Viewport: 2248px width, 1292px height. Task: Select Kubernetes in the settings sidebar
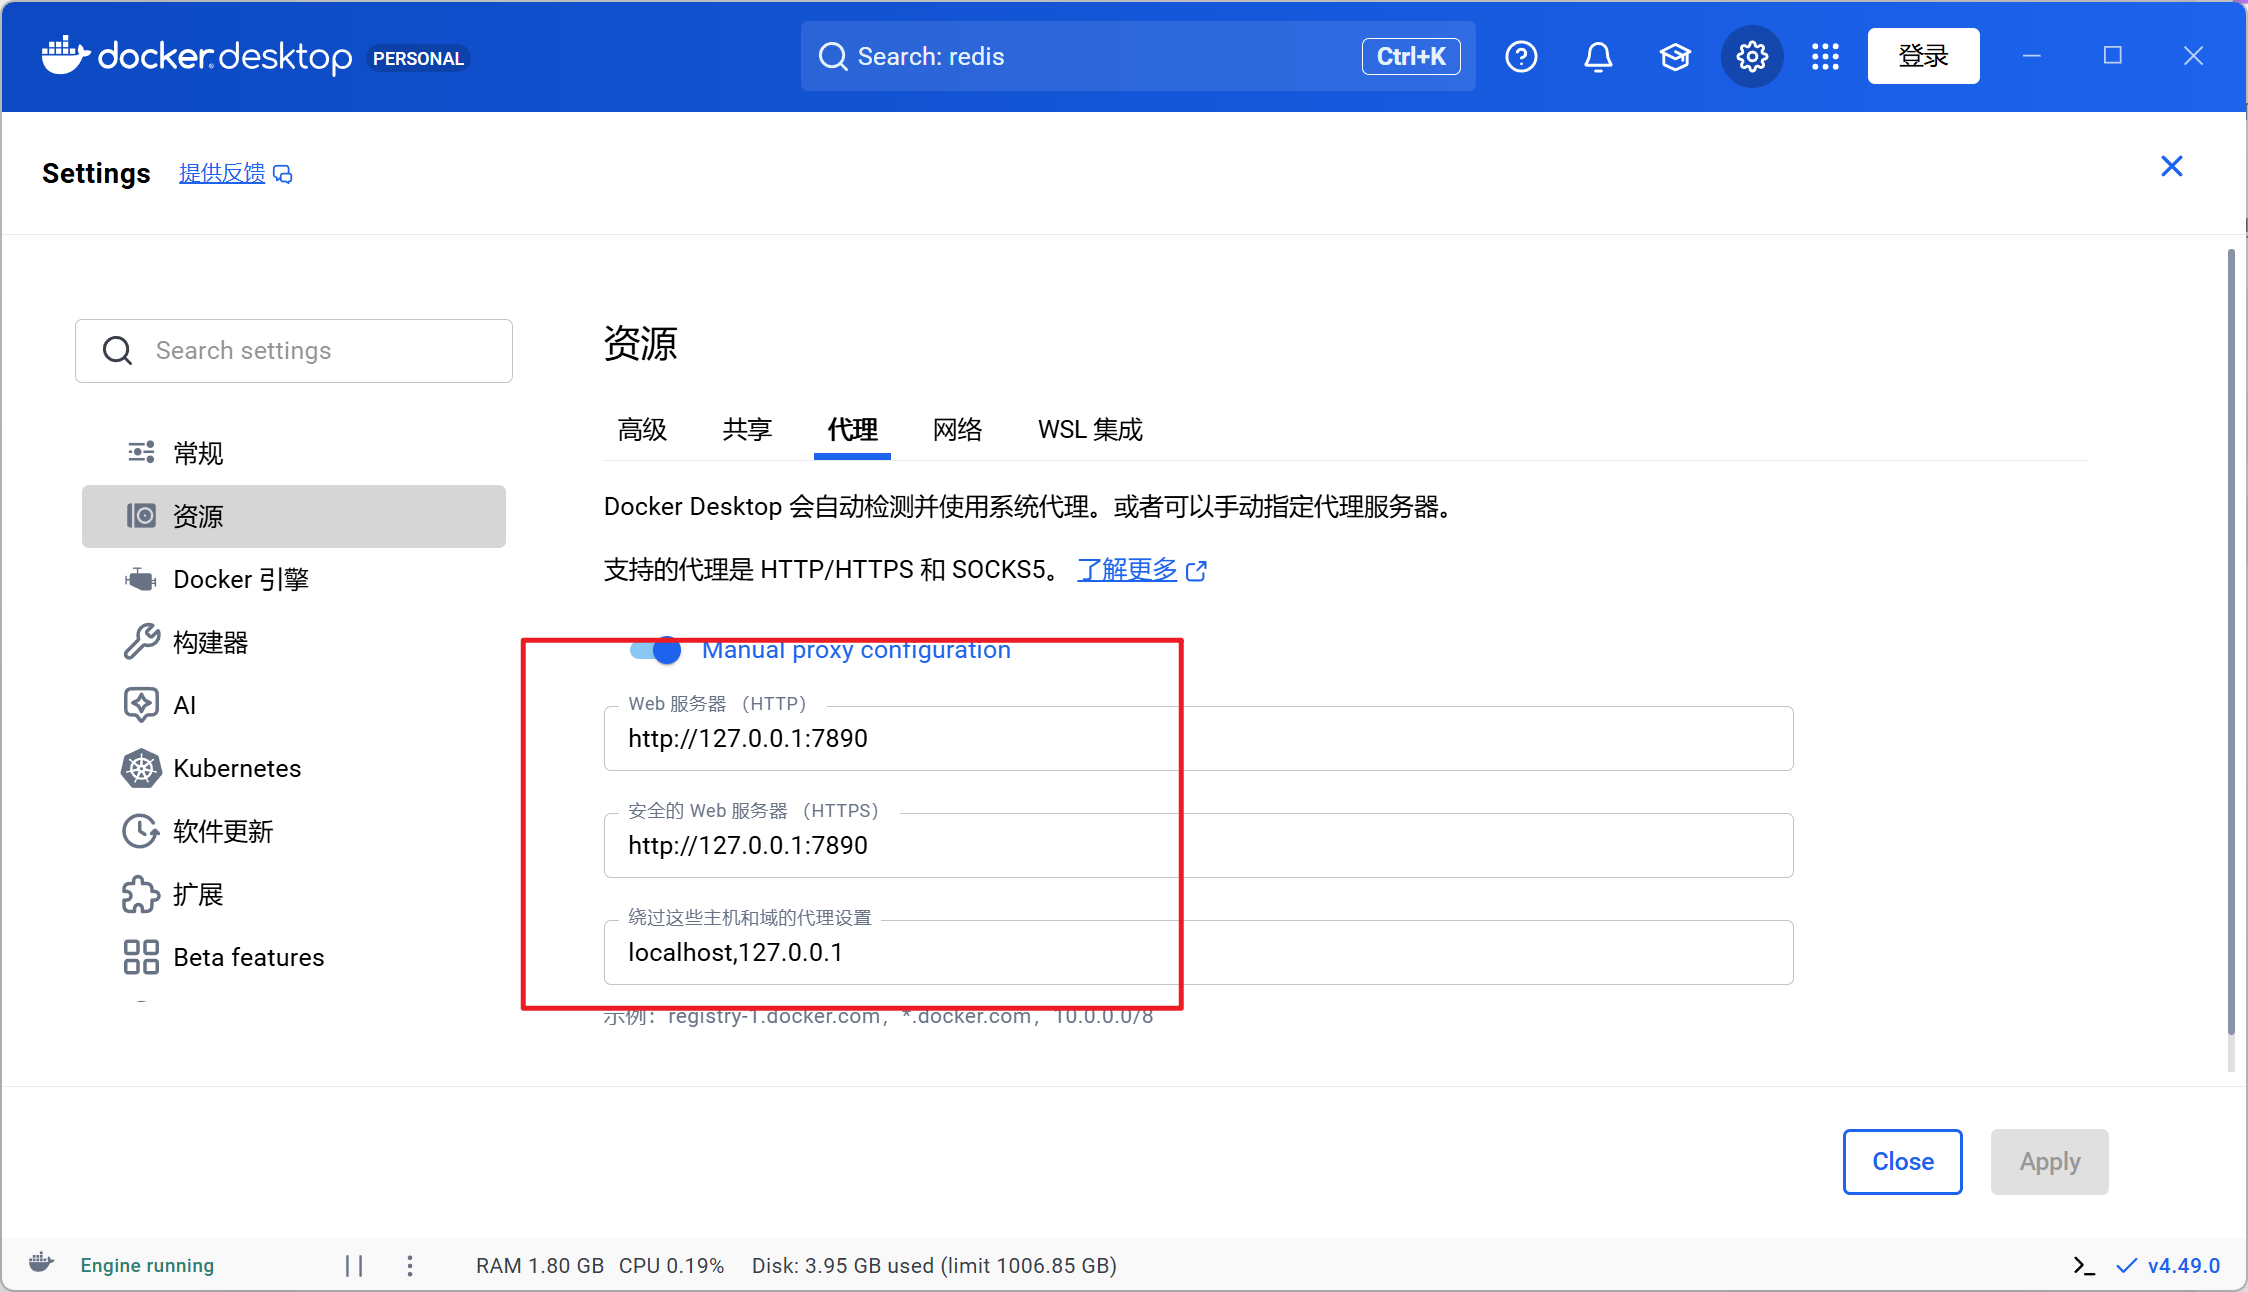(237, 768)
